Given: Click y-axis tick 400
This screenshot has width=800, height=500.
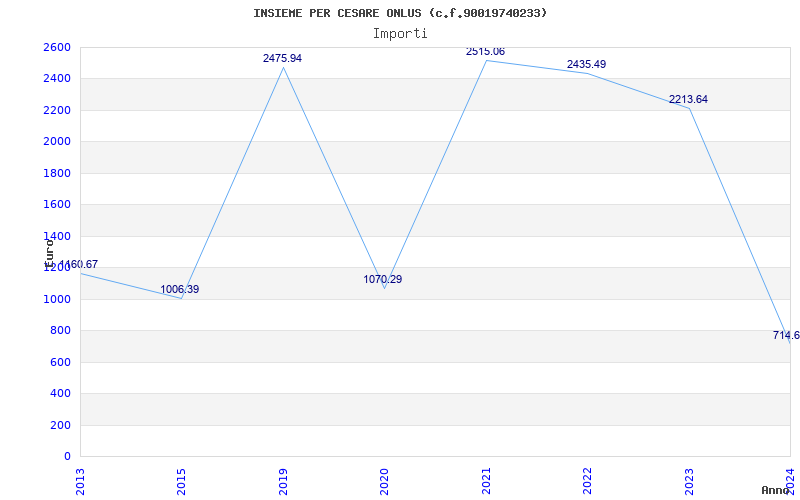Looking at the screenshot, I should 60,393.
